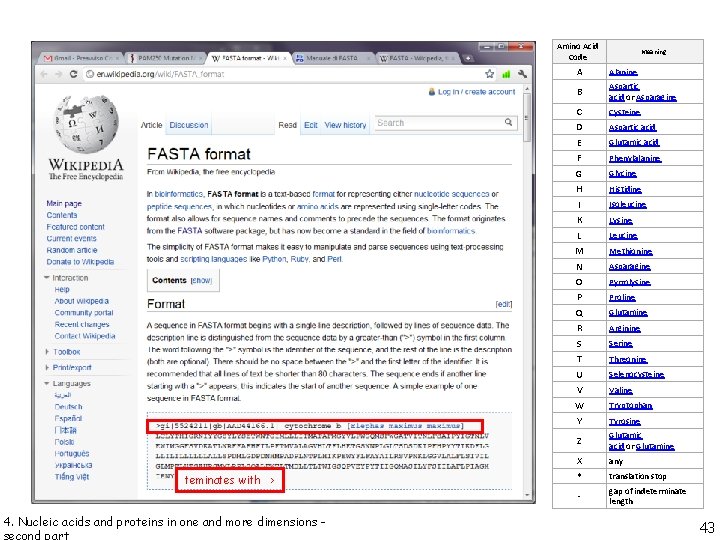
Task: Select the Português language link
Action: tap(72, 453)
